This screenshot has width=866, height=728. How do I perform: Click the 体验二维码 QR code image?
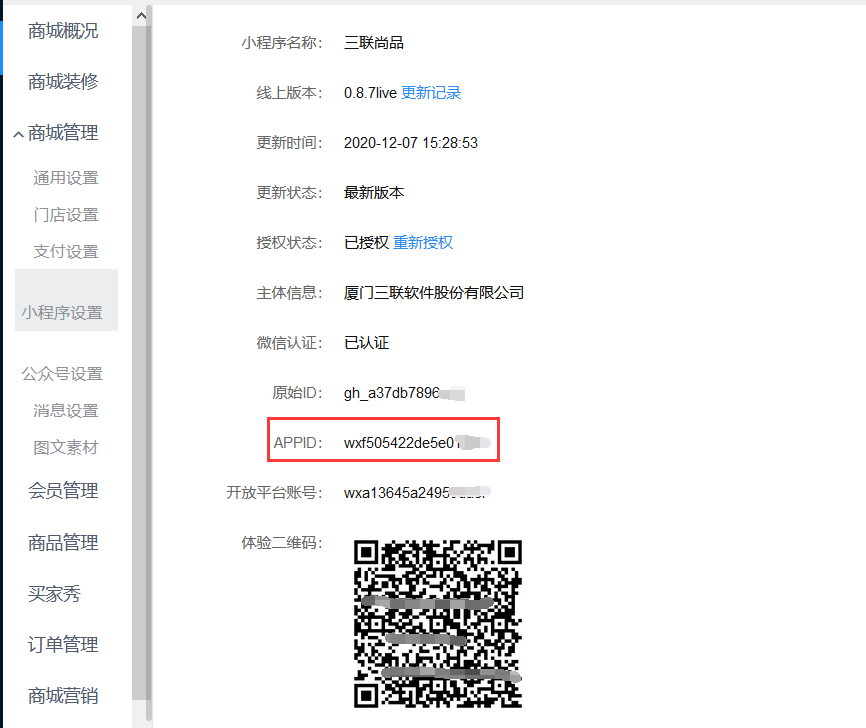pyautogui.click(x=437, y=624)
